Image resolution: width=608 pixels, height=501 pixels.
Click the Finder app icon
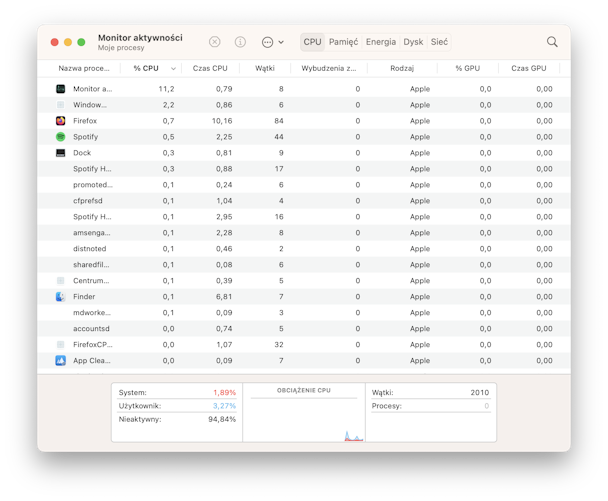tap(60, 297)
